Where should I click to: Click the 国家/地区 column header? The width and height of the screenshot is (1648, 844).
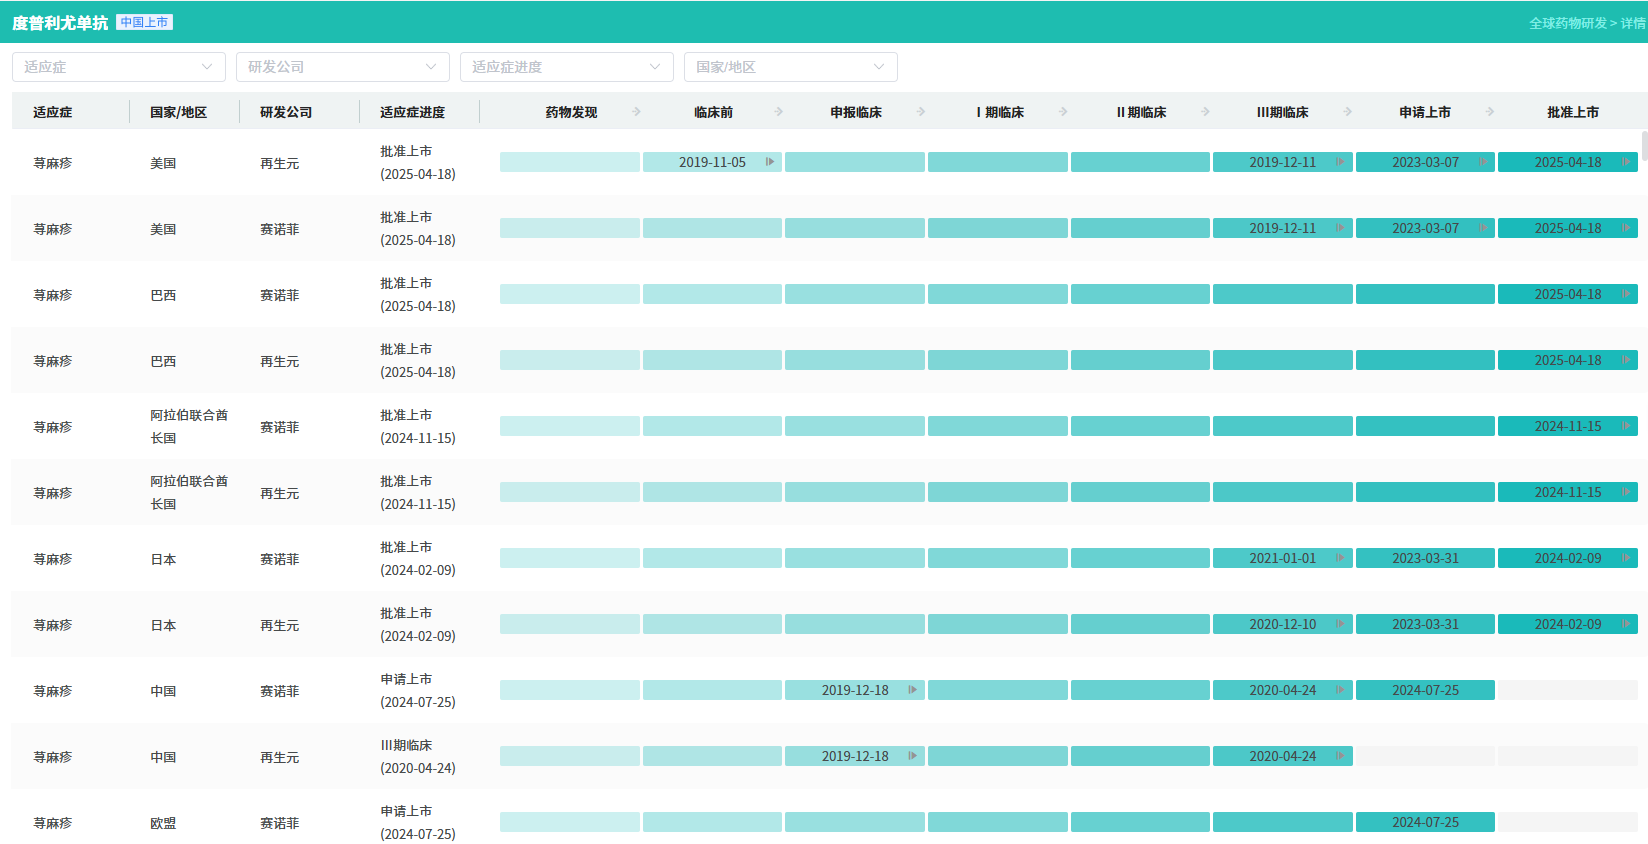coord(178,112)
